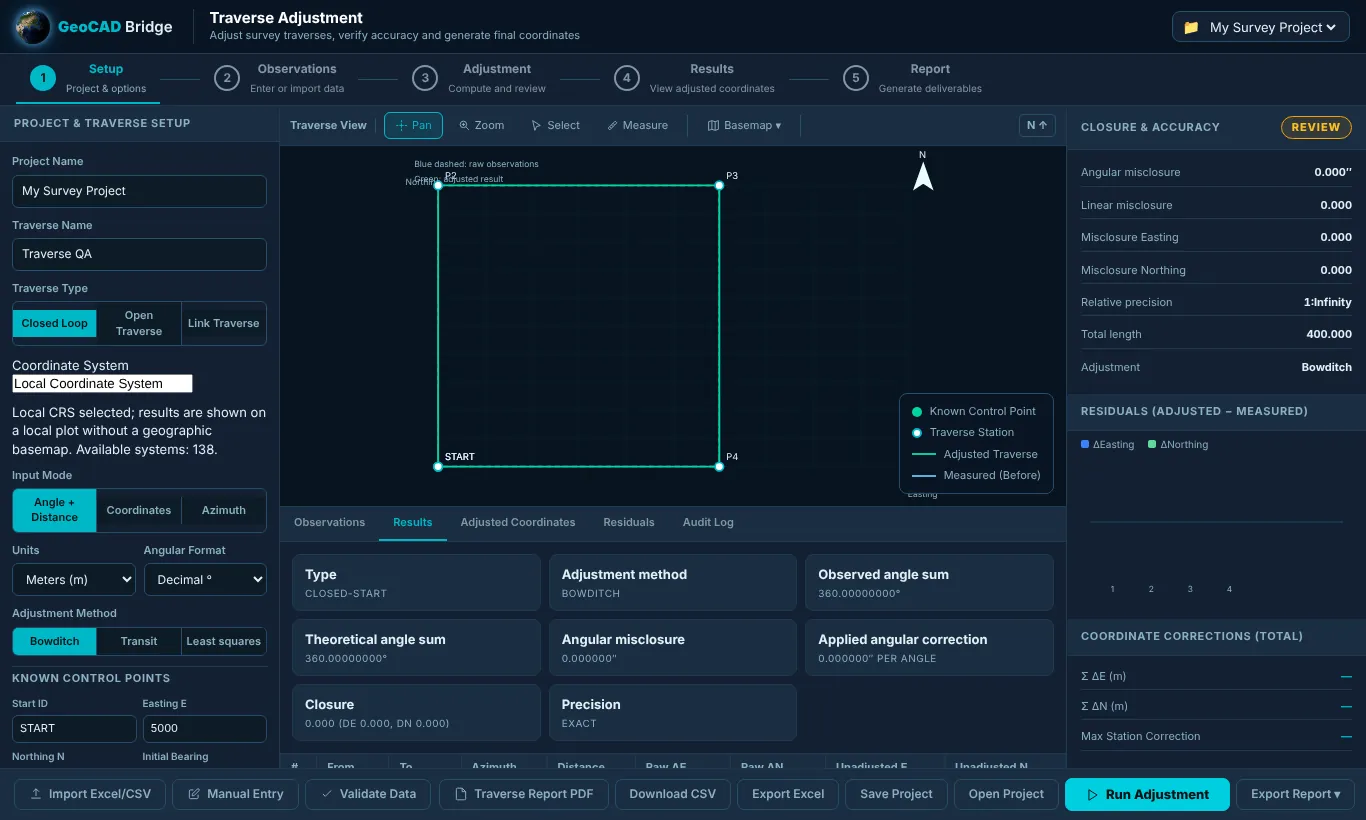Image resolution: width=1366 pixels, height=820 pixels.
Task: Choose Least squares adjustment method
Action: 224,641
